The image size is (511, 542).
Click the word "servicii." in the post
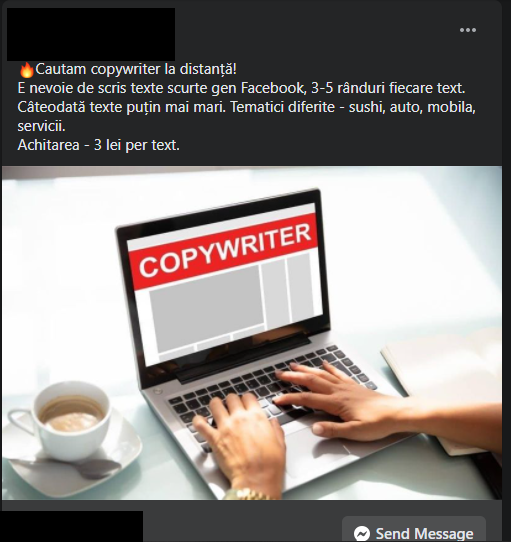(41, 126)
